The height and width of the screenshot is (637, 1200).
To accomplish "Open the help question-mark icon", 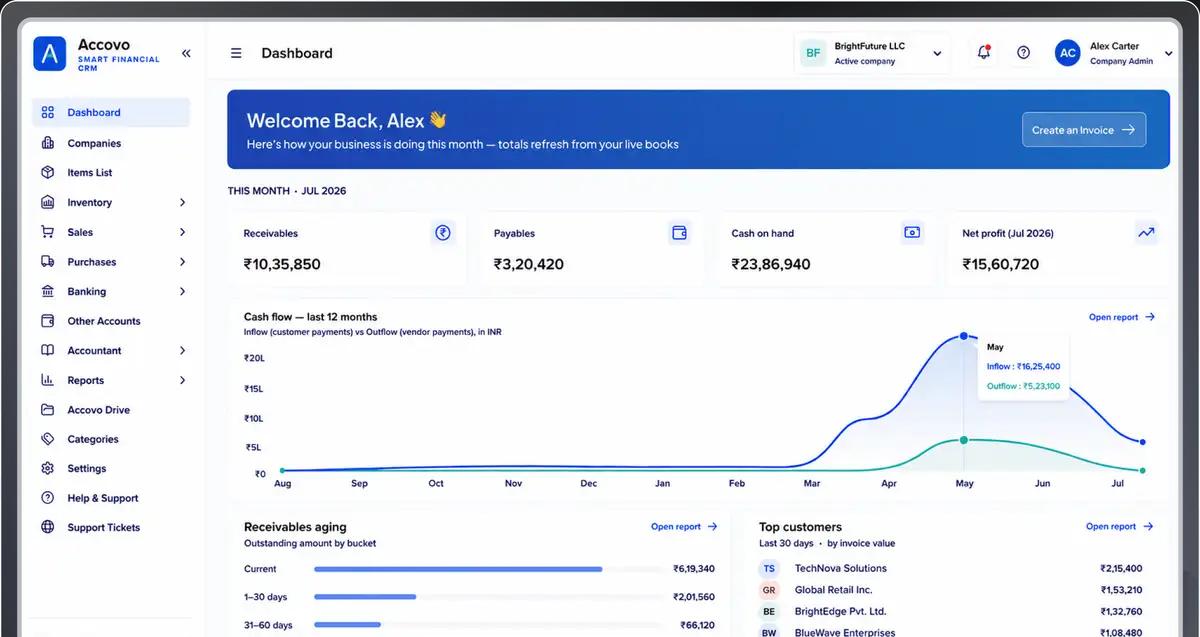I will 1023,53.
